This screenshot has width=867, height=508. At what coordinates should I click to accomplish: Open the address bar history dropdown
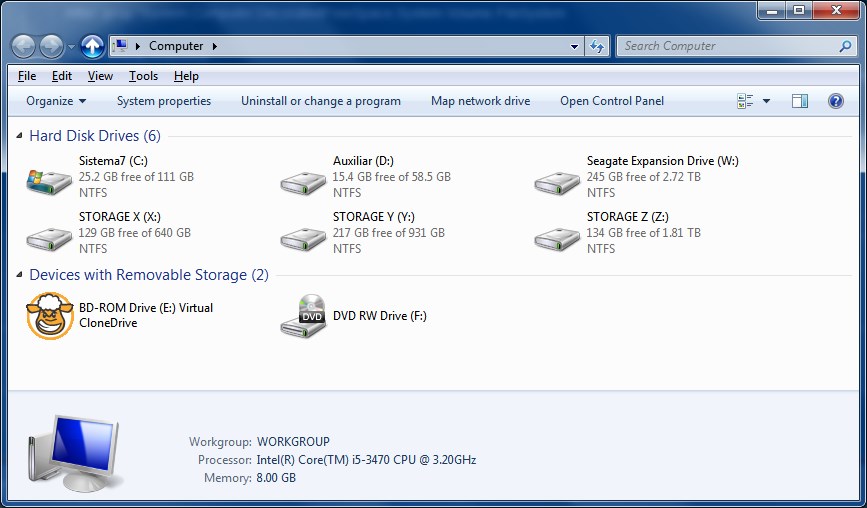(x=574, y=46)
